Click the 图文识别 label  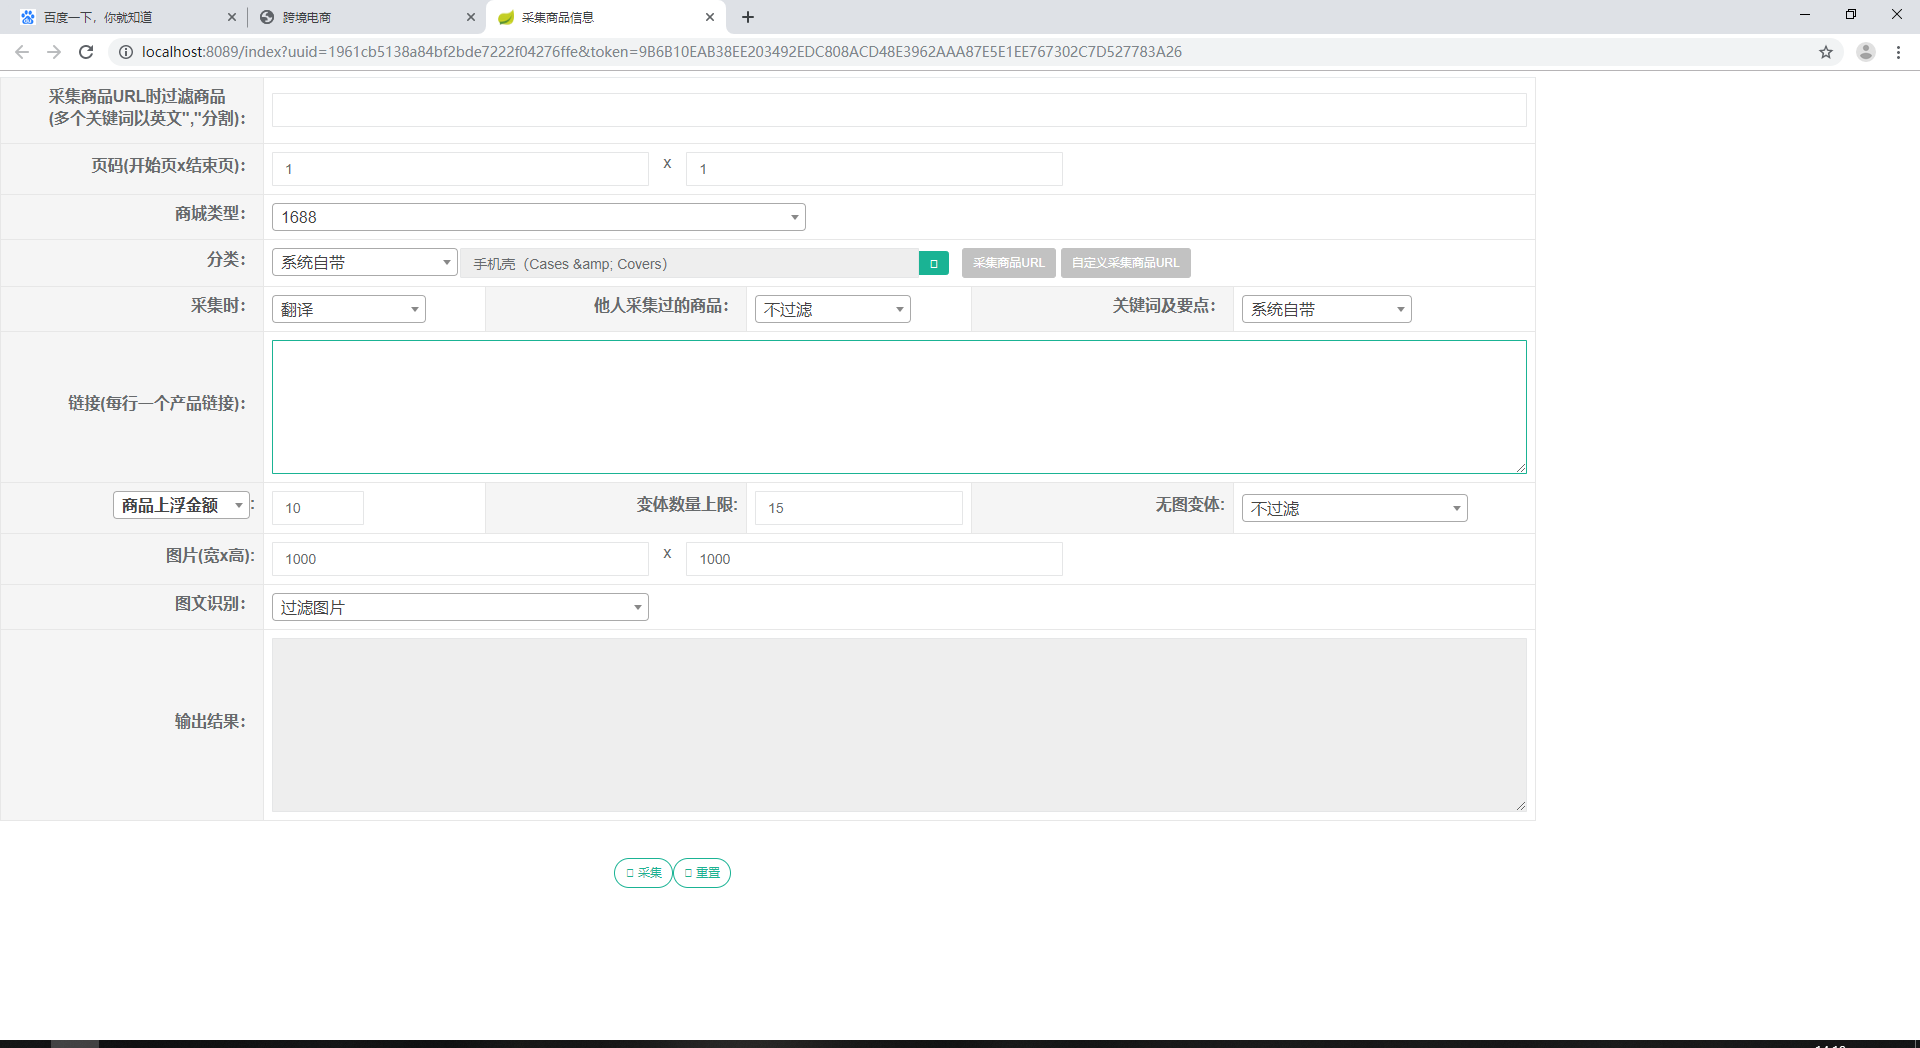pos(210,604)
